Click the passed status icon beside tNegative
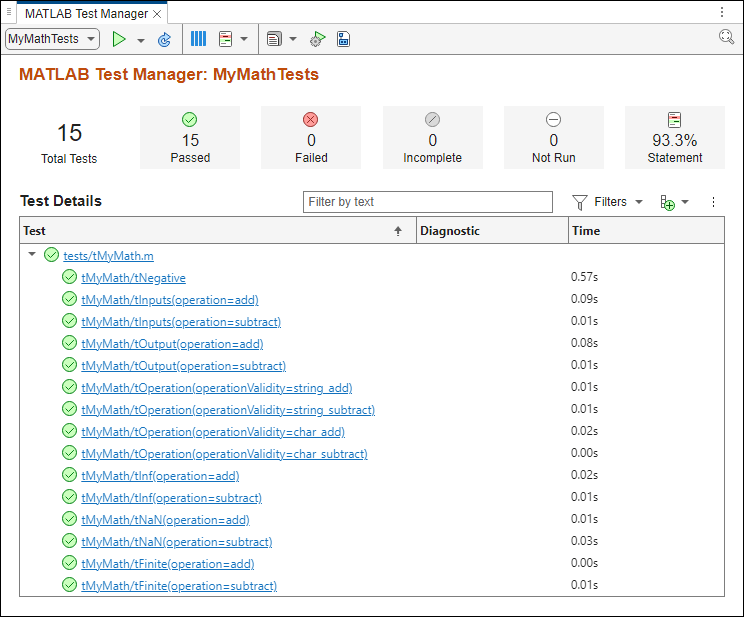The height and width of the screenshot is (617, 744). coord(69,277)
